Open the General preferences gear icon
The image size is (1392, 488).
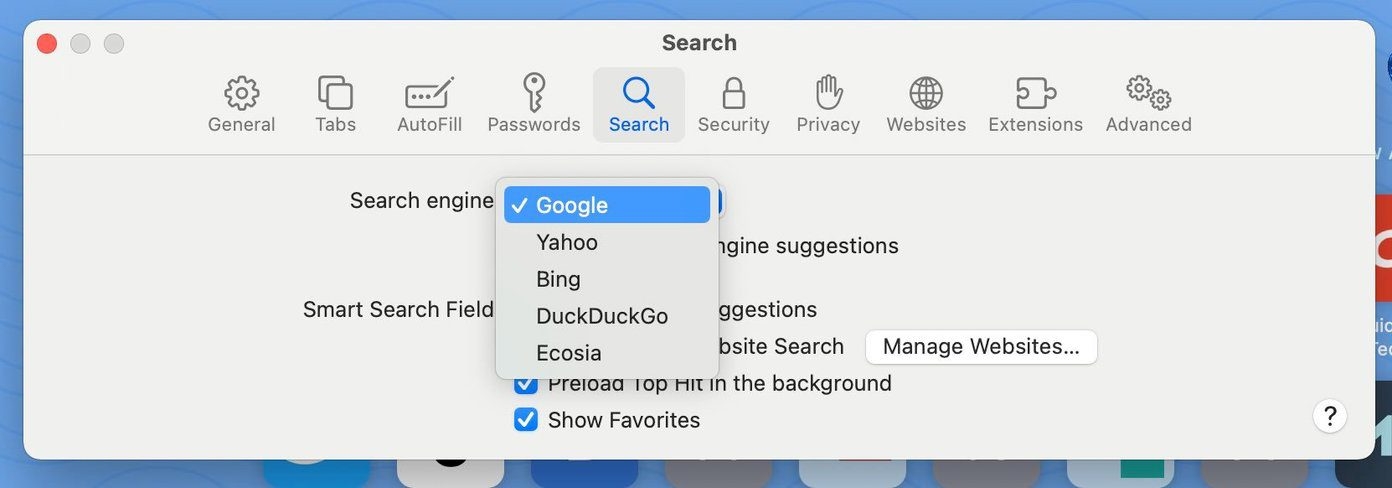pos(241,93)
